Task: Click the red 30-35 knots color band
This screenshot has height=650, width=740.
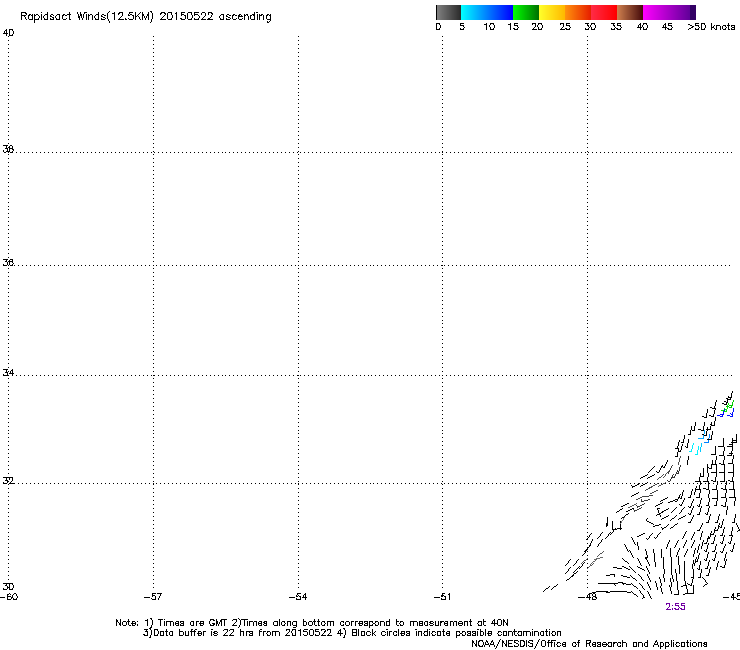Action: pos(604,12)
